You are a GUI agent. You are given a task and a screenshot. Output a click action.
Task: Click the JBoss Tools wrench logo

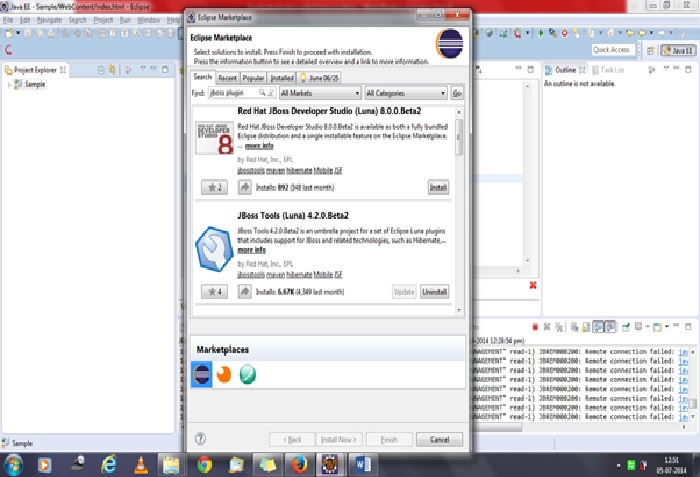click(214, 249)
